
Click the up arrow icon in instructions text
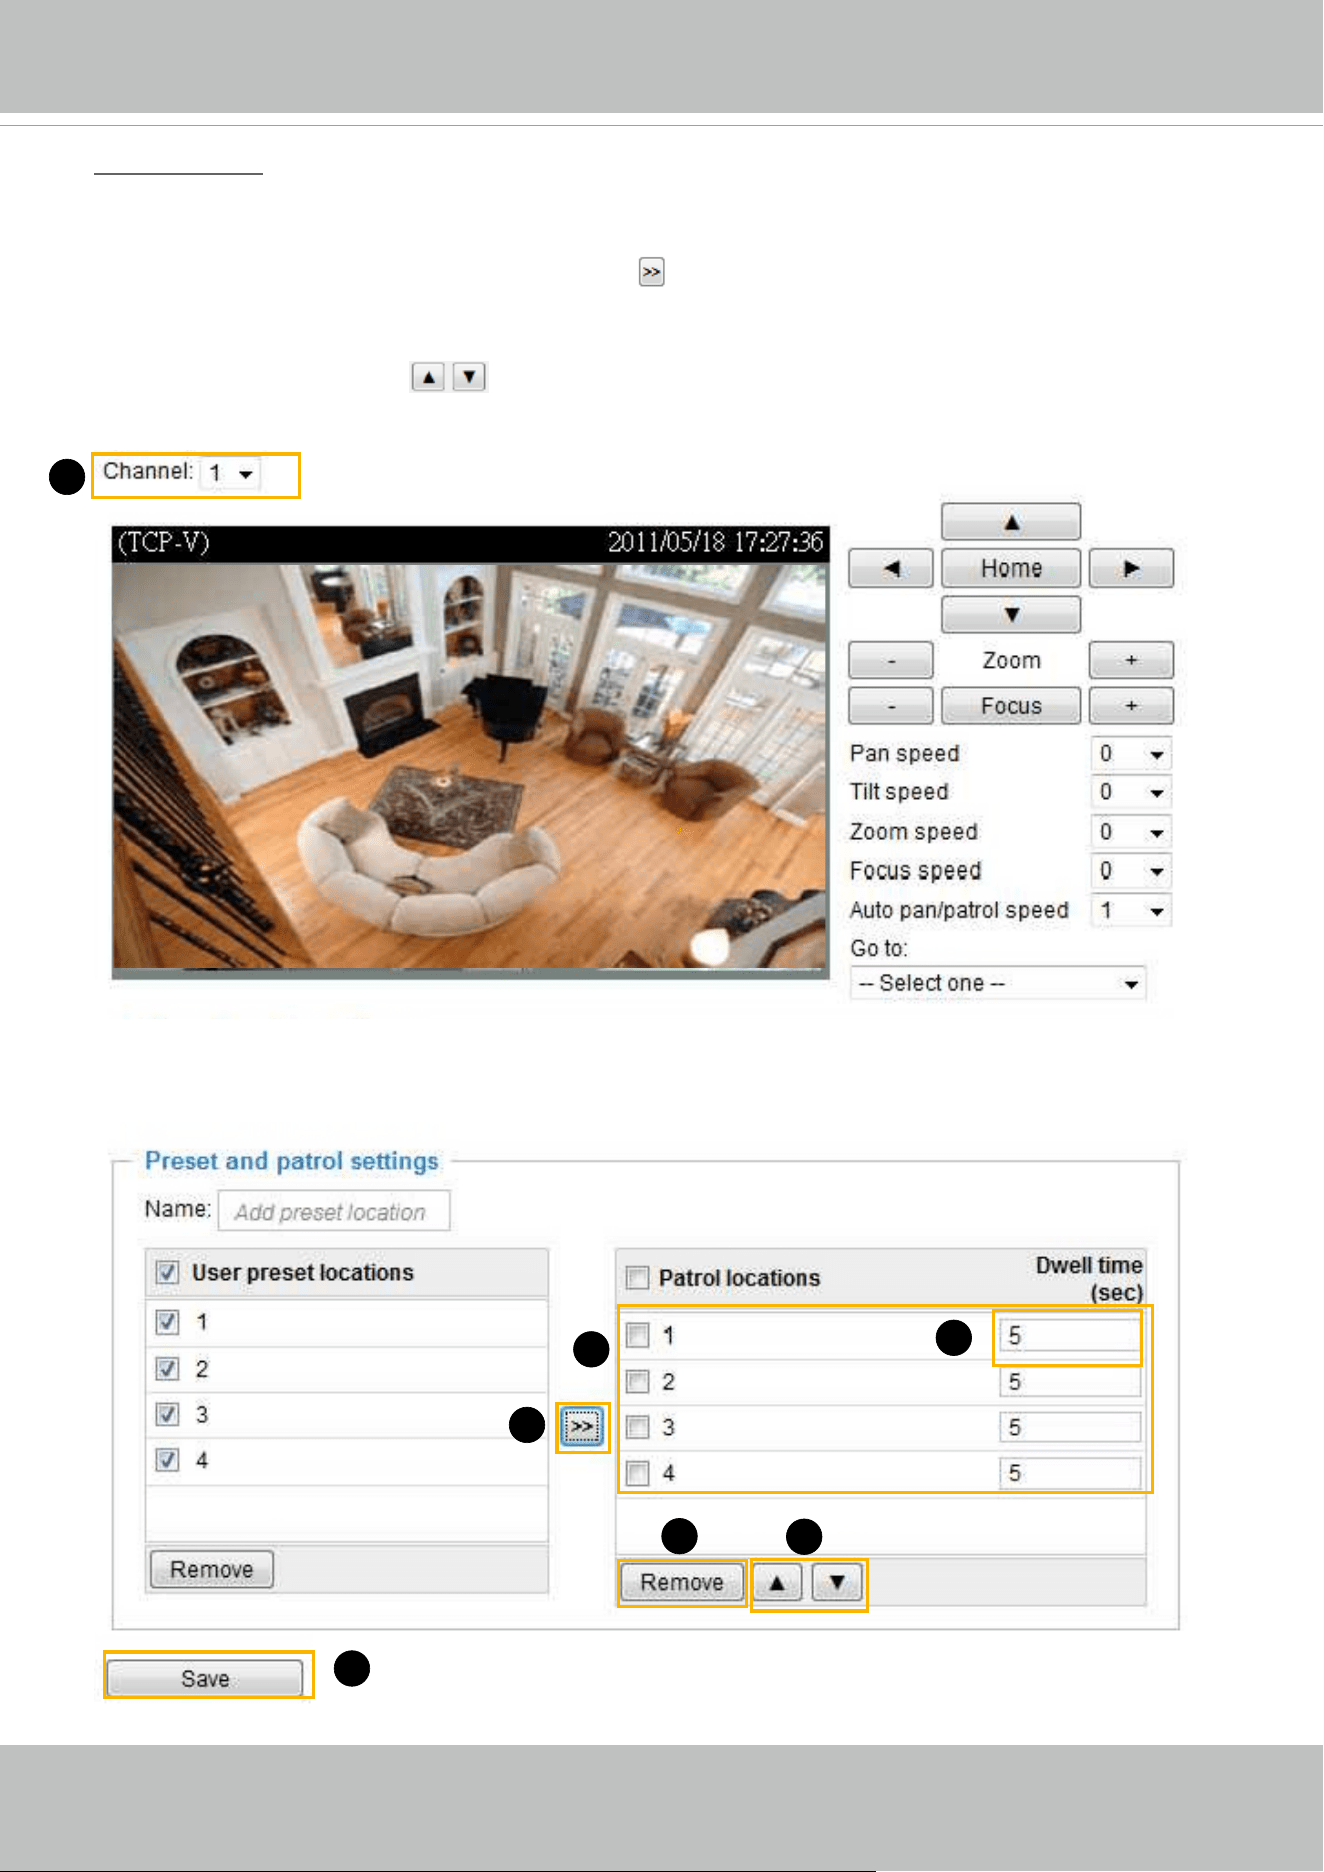tap(428, 377)
